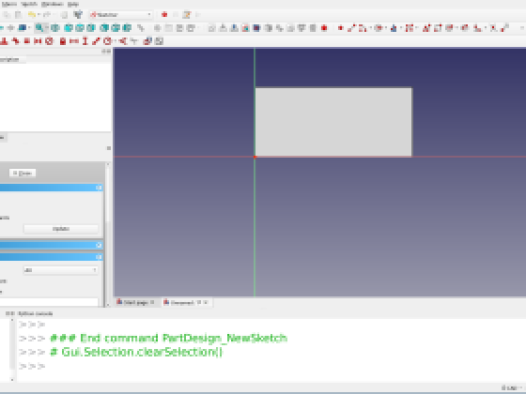526x394 pixels.
Task: Pick the vertical distance constraint tool
Action: coord(85,41)
